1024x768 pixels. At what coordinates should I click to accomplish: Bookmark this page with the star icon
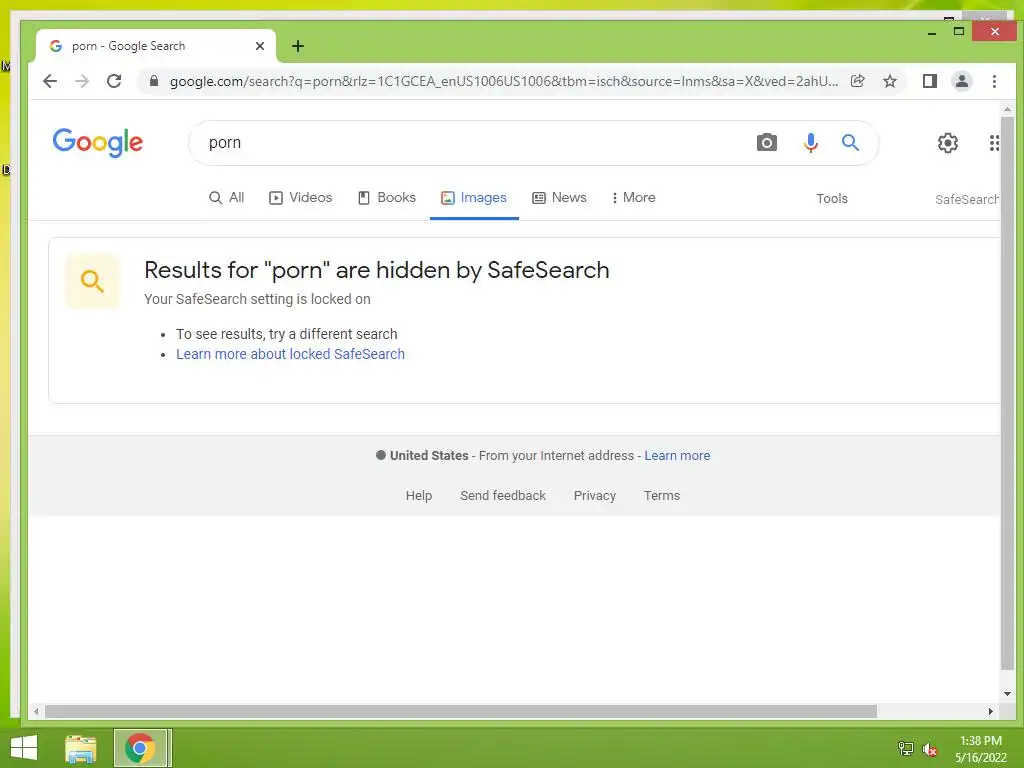click(x=889, y=81)
